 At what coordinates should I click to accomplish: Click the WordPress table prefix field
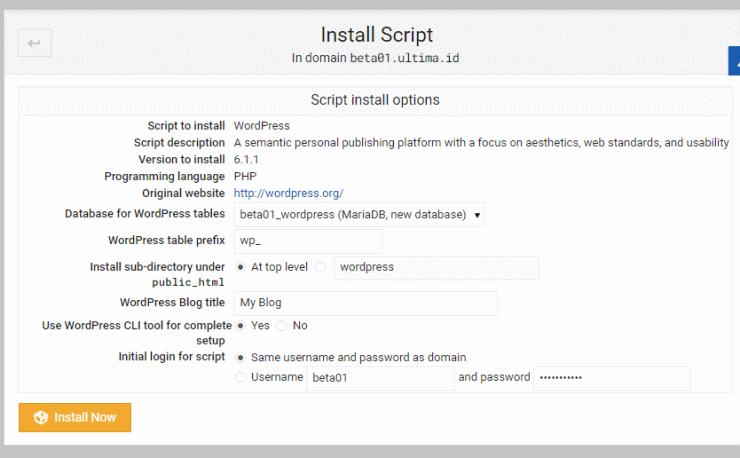point(308,241)
